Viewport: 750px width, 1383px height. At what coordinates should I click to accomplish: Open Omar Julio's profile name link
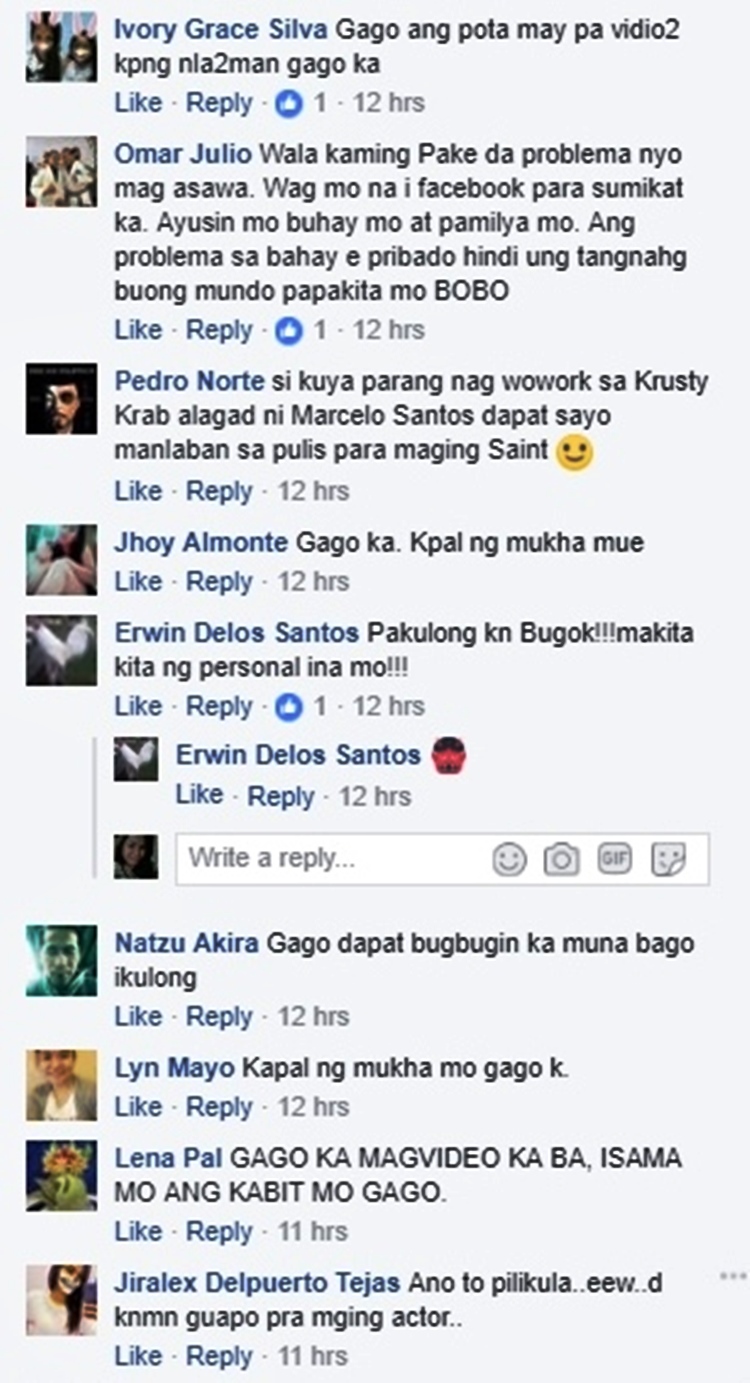click(x=184, y=154)
